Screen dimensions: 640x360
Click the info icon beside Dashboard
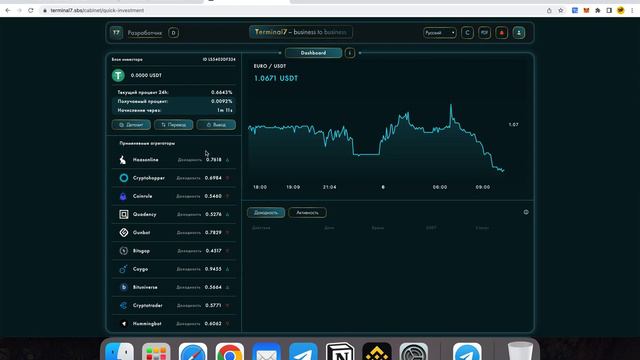[350, 53]
